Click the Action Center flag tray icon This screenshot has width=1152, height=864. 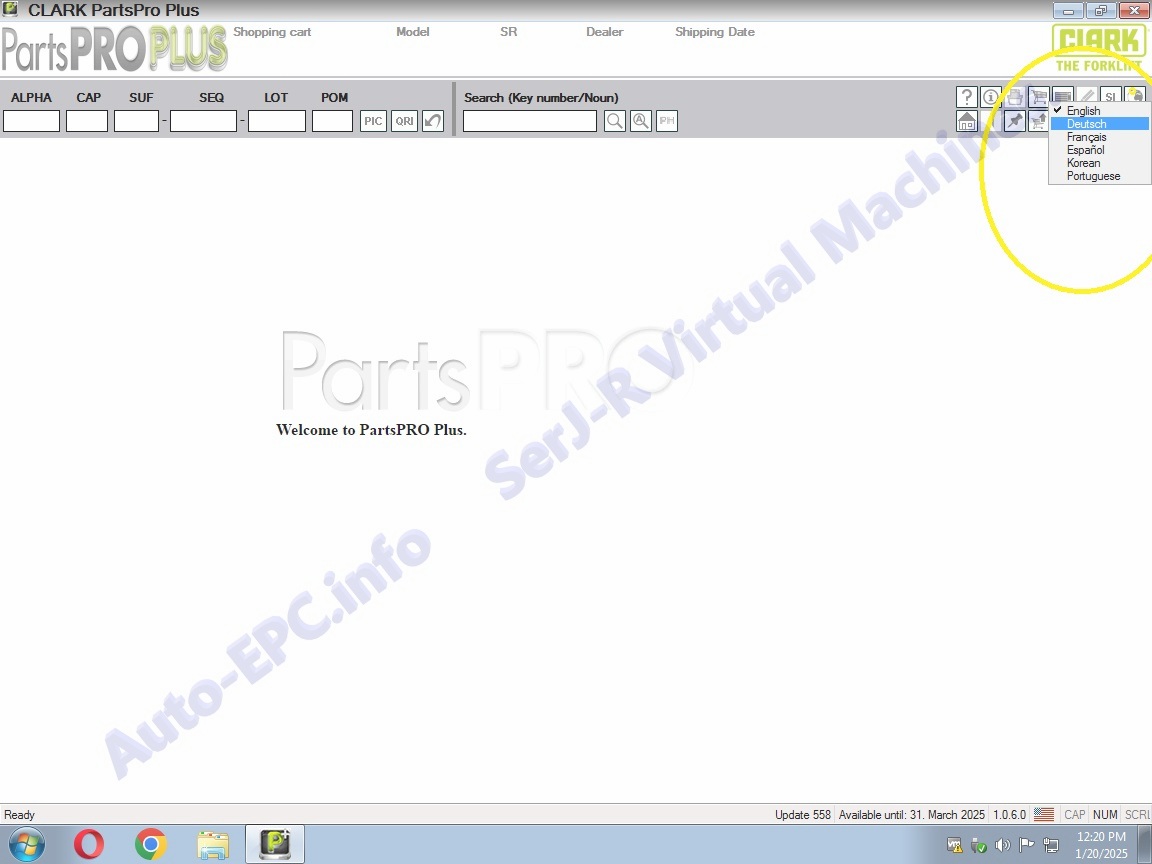pos(1026,846)
